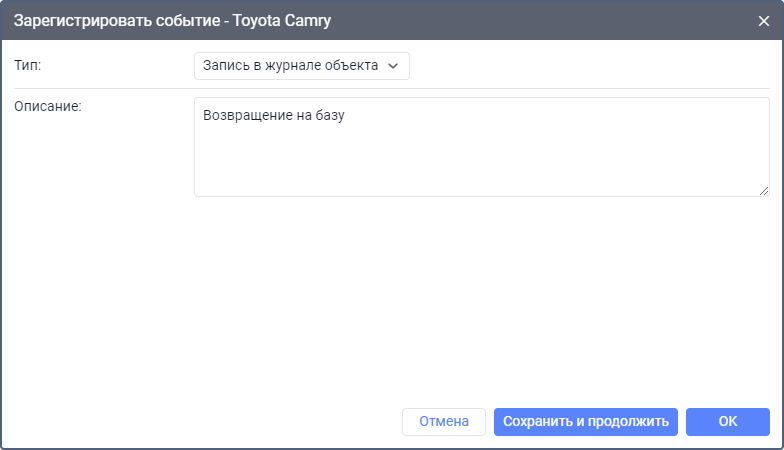This screenshot has width=784, height=450.
Task: Click 'Сохранить и продолжить' button
Action: click(586, 422)
